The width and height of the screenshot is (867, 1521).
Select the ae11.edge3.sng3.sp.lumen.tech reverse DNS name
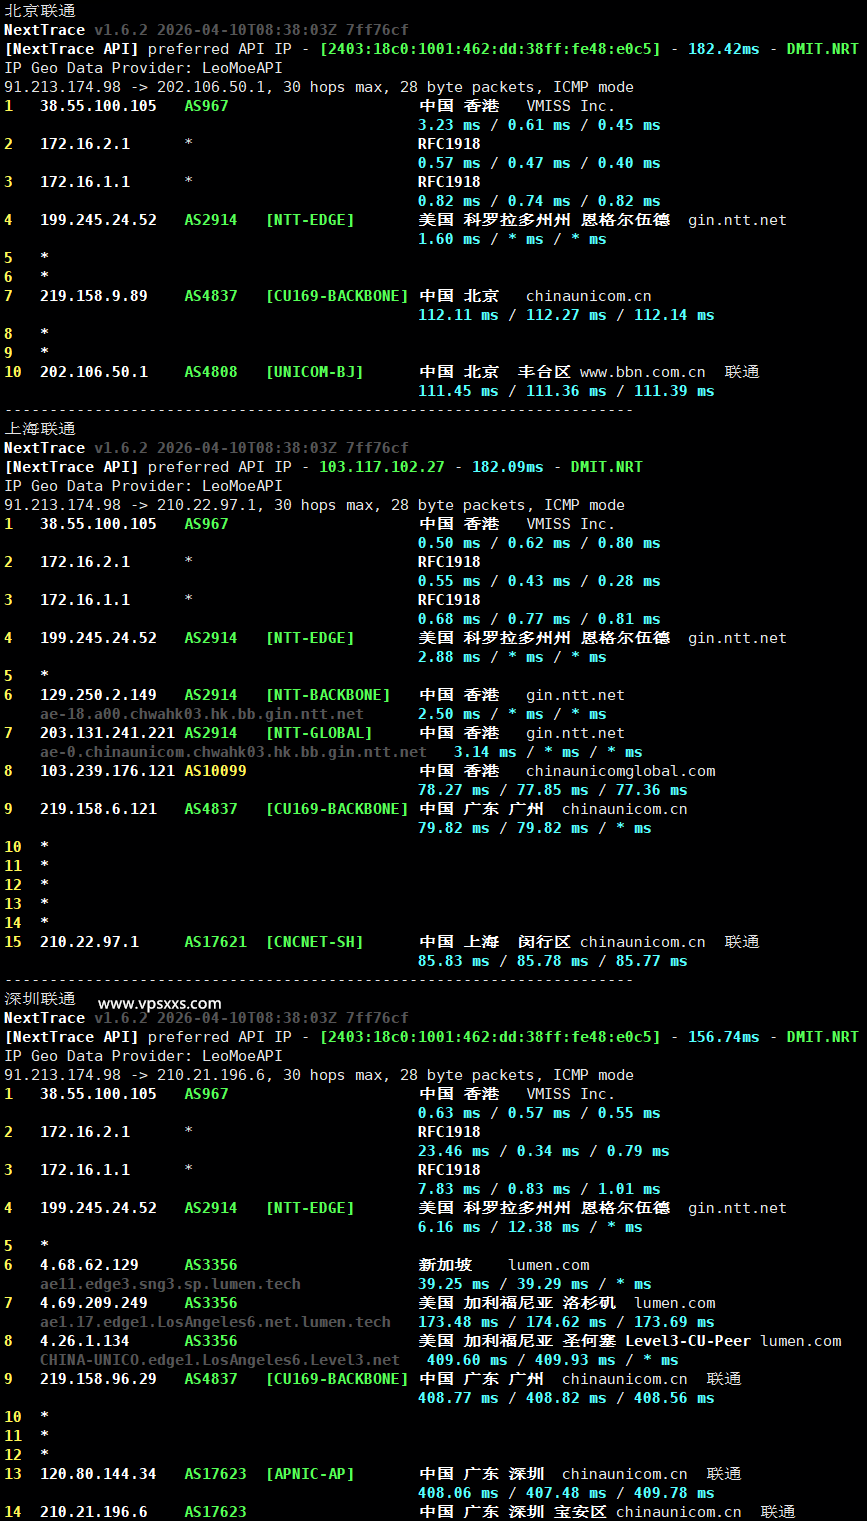170,1284
